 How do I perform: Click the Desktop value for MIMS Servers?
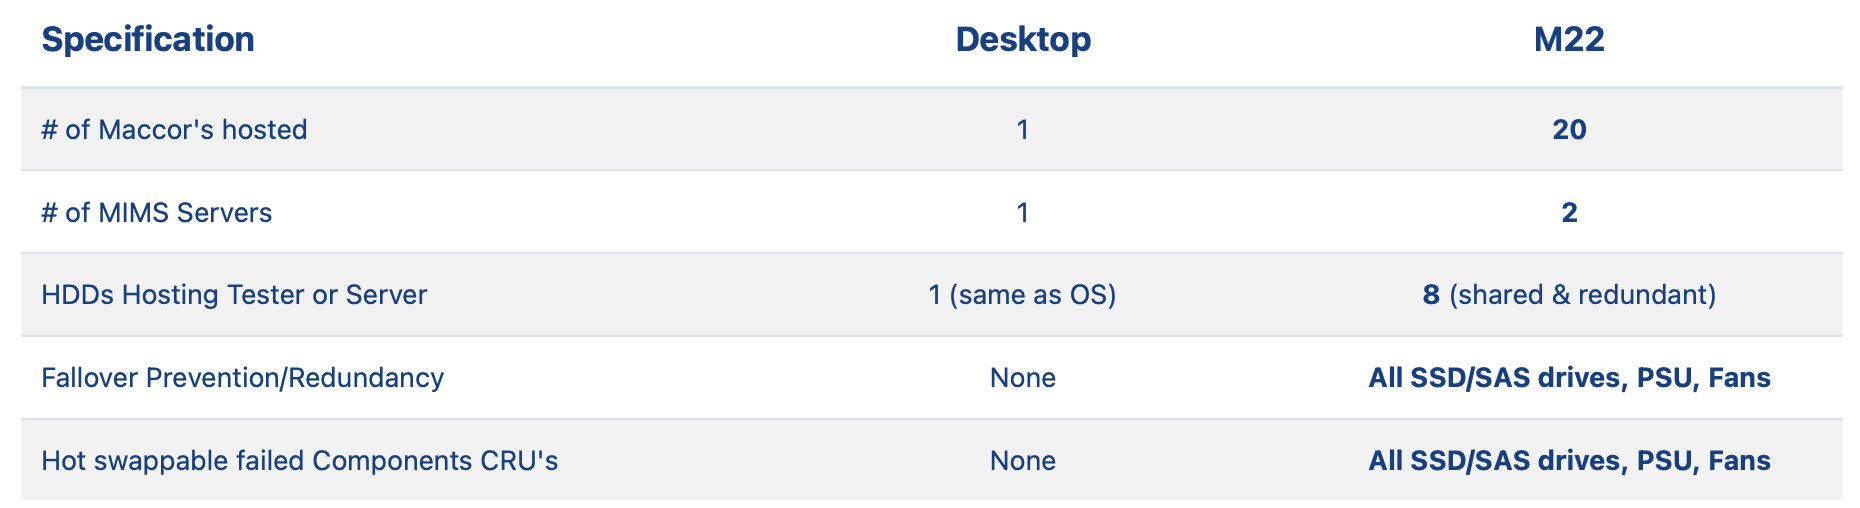1023,213
